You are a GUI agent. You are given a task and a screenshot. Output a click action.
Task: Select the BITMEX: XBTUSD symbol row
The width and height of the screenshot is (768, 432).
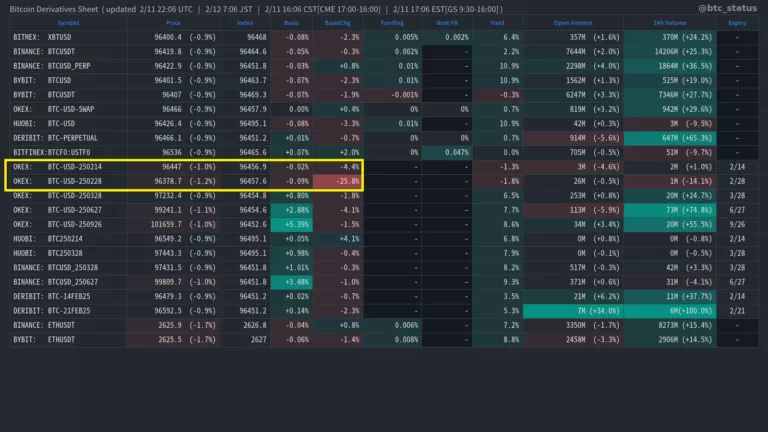click(384, 37)
